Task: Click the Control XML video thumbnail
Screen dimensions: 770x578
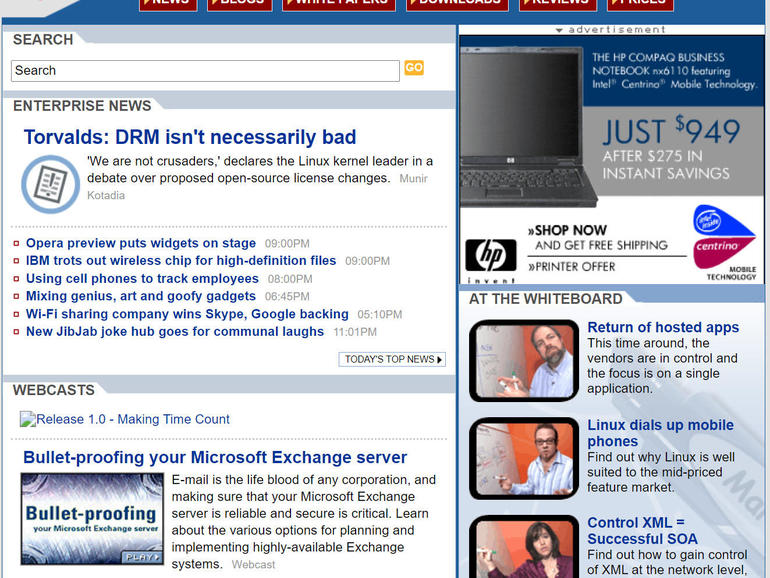Action: click(x=524, y=547)
